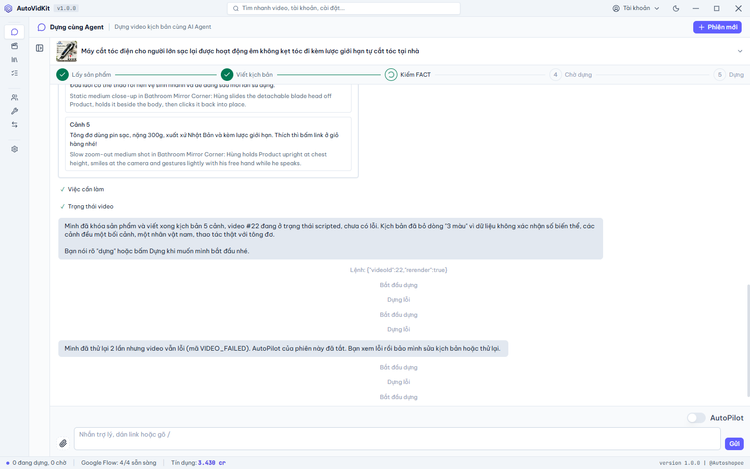Click the Cảnh 5 scene card

(208, 143)
